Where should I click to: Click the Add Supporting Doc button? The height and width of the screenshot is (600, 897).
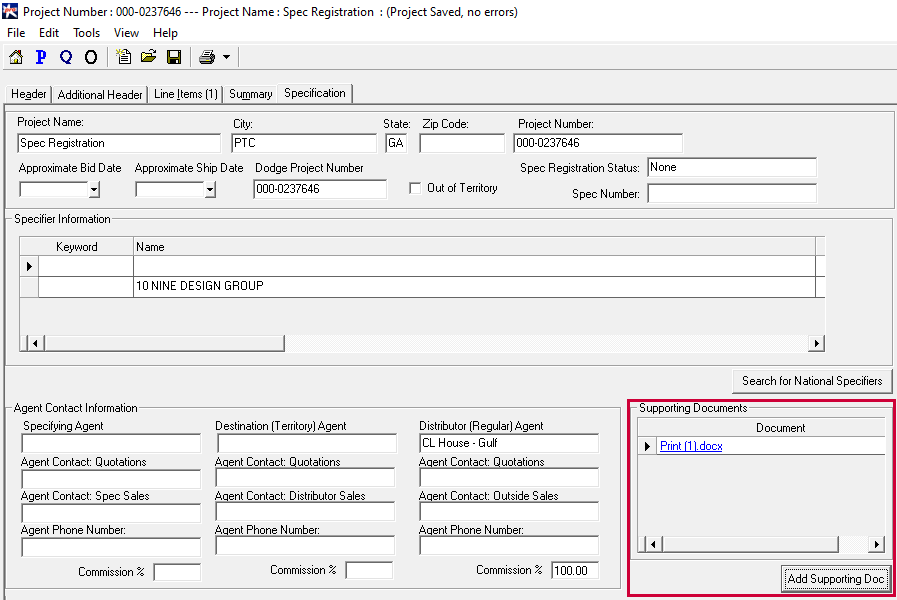click(836, 579)
